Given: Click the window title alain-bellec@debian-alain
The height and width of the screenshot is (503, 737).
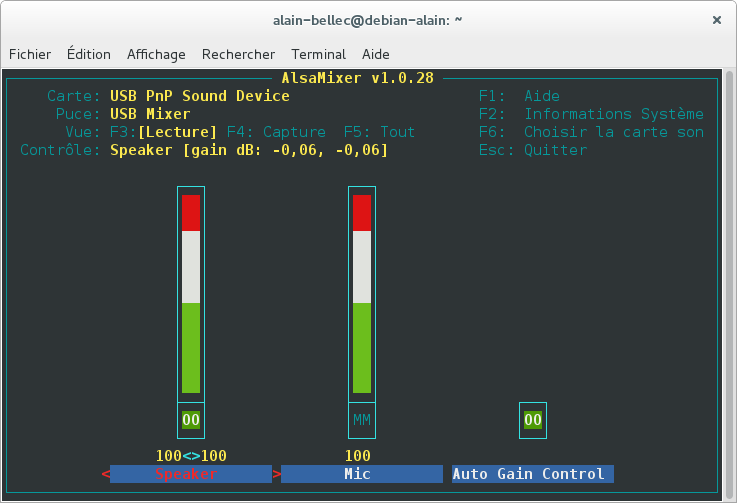Looking at the screenshot, I should (x=368, y=20).
